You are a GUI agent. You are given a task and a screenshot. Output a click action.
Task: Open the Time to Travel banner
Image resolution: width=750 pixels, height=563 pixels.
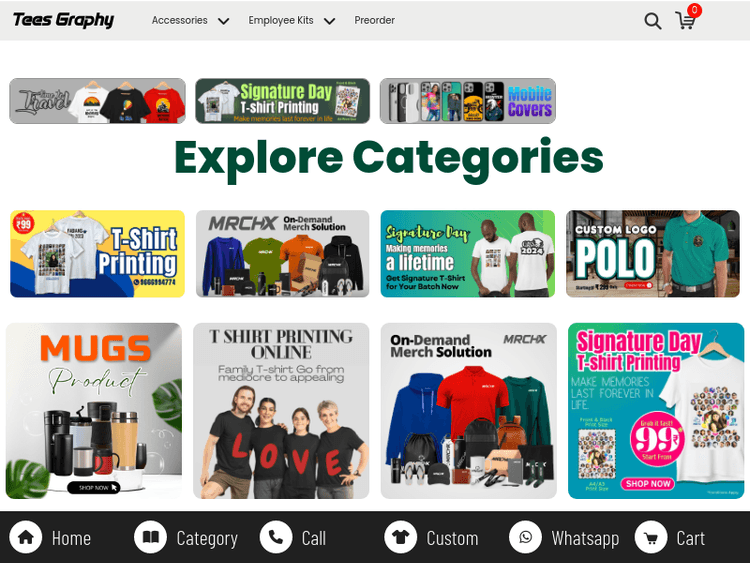tap(98, 101)
